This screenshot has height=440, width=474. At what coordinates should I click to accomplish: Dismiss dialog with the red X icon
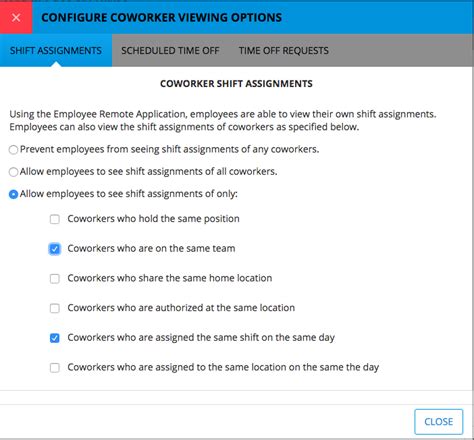click(16, 17)
